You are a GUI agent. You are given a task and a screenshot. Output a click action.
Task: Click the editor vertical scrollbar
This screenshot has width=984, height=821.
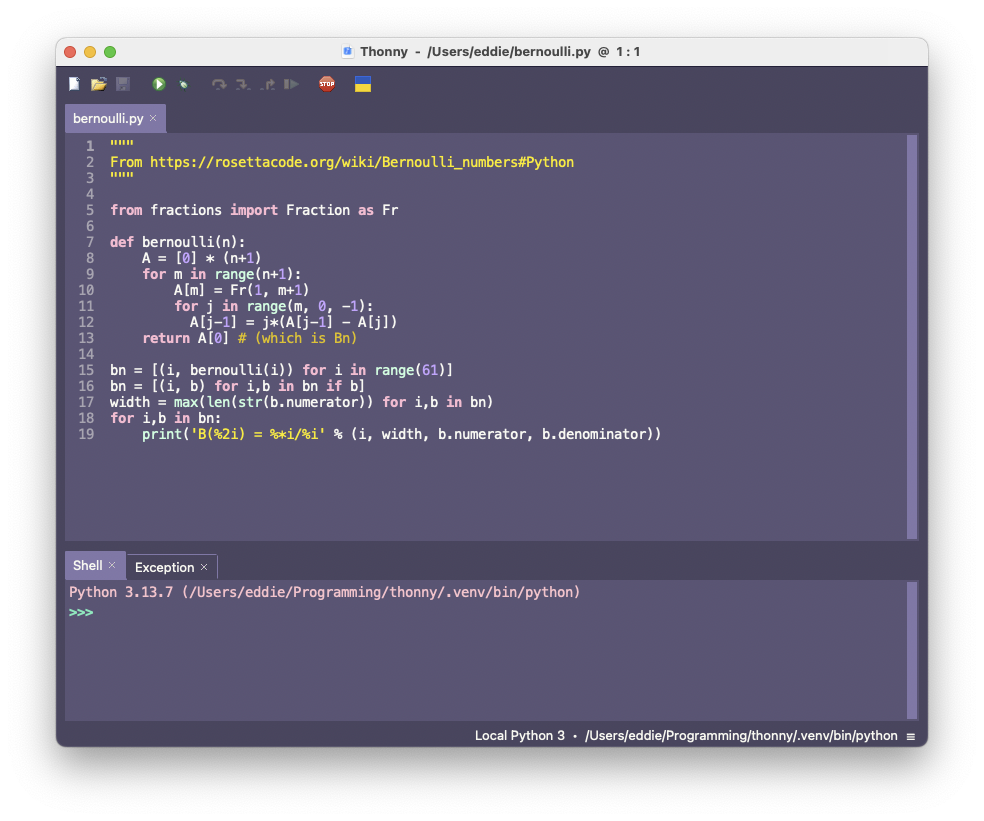[x=912, y=336]
